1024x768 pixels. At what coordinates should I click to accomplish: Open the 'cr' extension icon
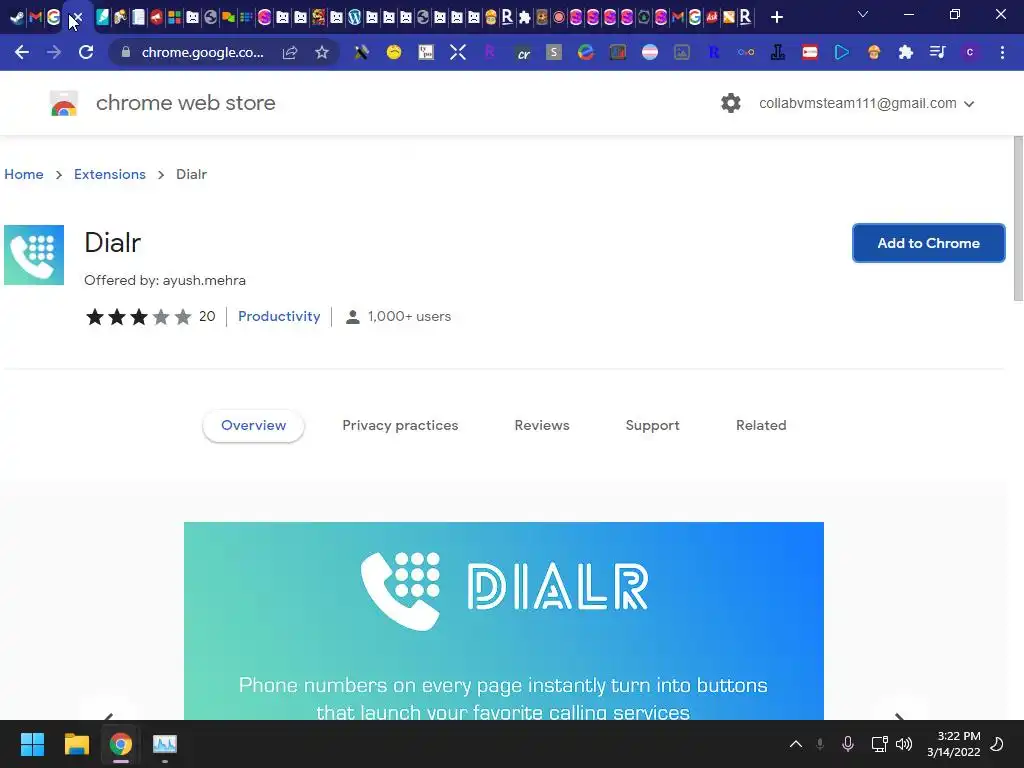click(x=522, y=52)
